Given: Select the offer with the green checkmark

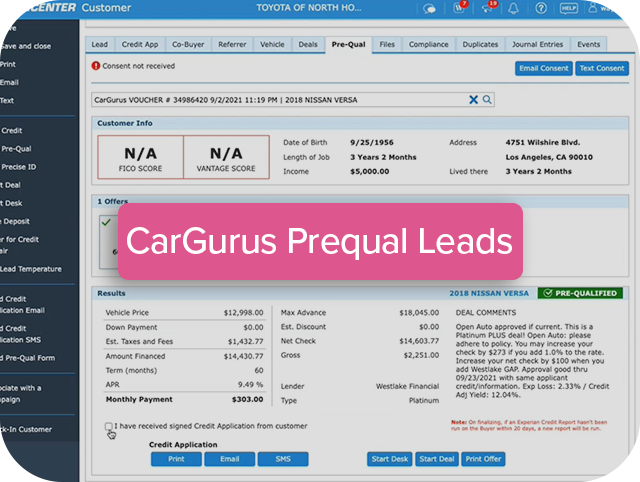Looking at the screenshot, I should tap(107, 223).
